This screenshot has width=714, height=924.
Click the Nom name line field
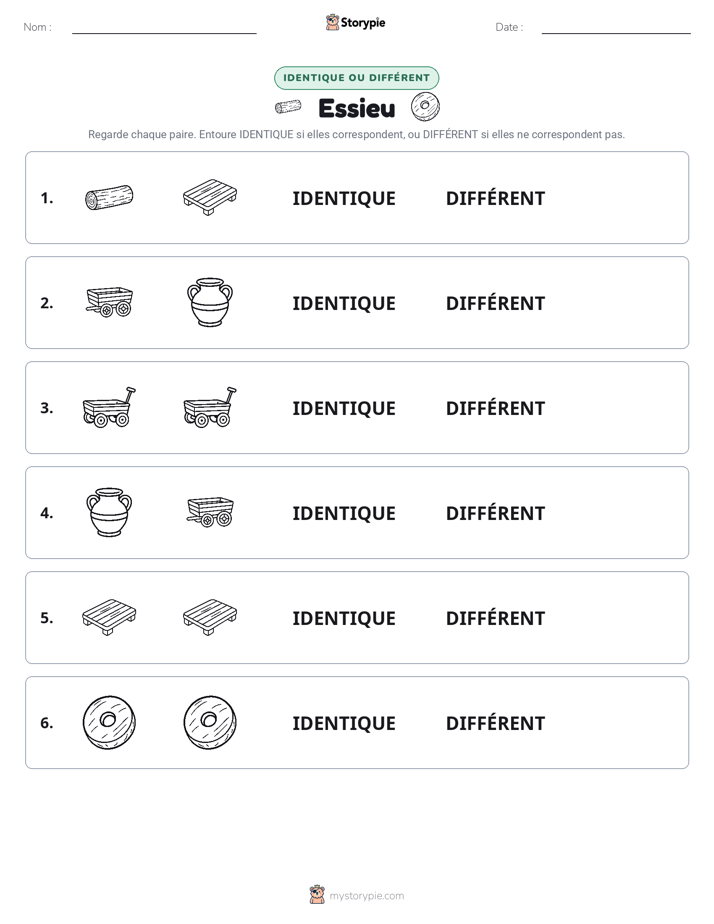click(164, 27)
